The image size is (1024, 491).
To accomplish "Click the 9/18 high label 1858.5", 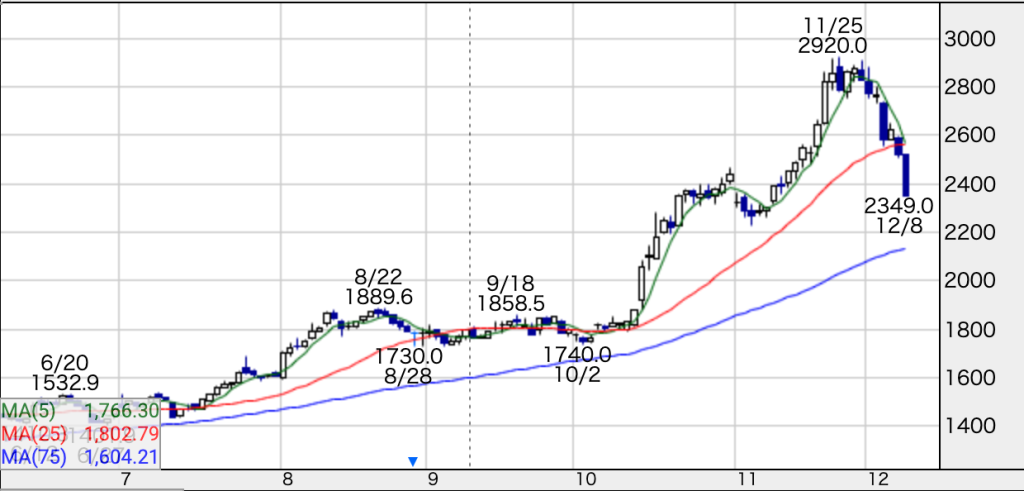I will point(511,303).
